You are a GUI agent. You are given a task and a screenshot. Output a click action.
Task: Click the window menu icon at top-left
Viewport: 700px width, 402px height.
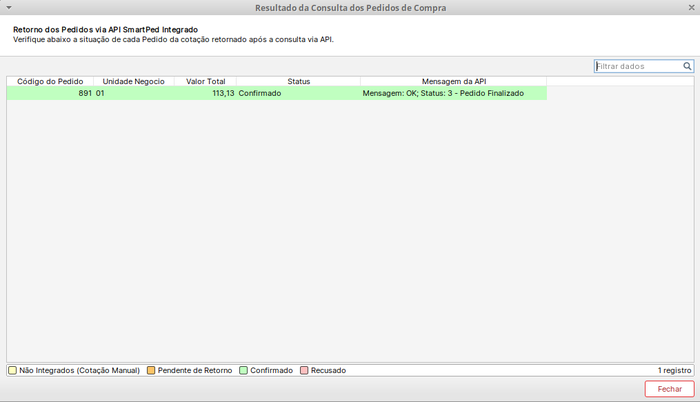(8, 8)
